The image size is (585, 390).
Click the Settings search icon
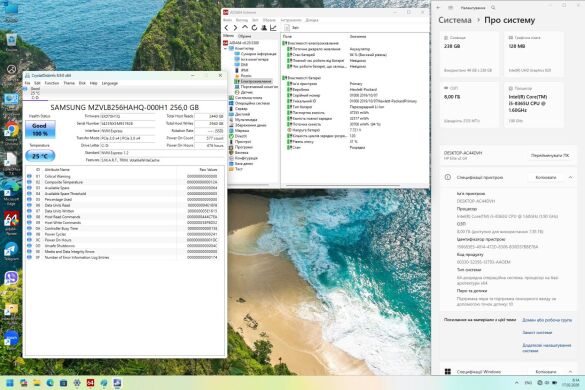tap(493, 8)
